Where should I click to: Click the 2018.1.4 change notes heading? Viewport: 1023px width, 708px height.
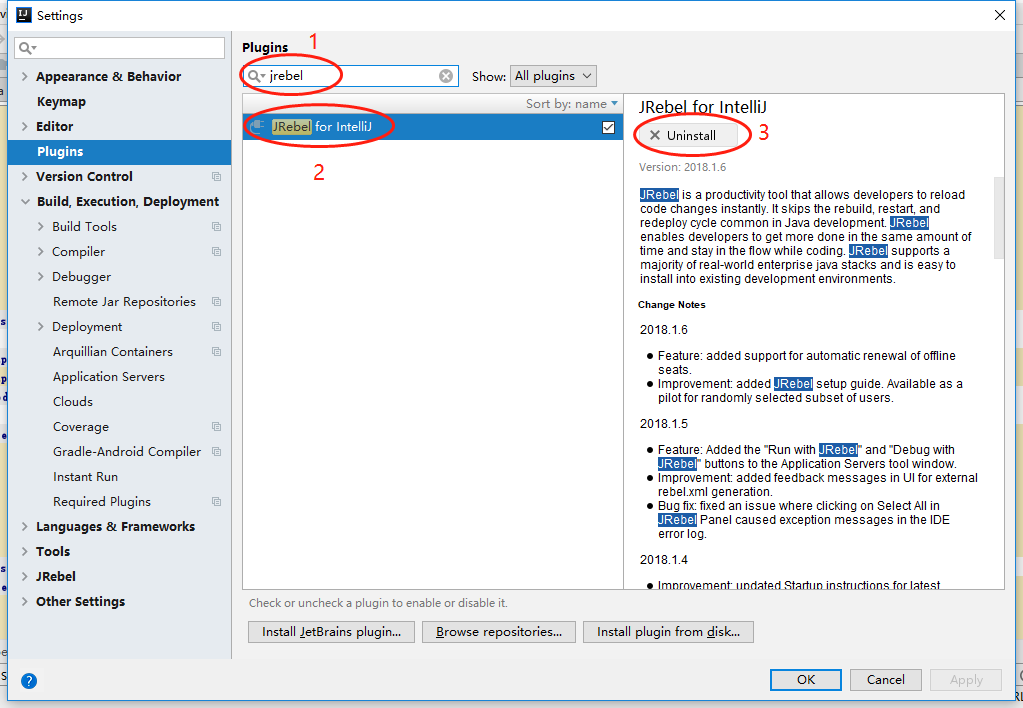(664, 560)
